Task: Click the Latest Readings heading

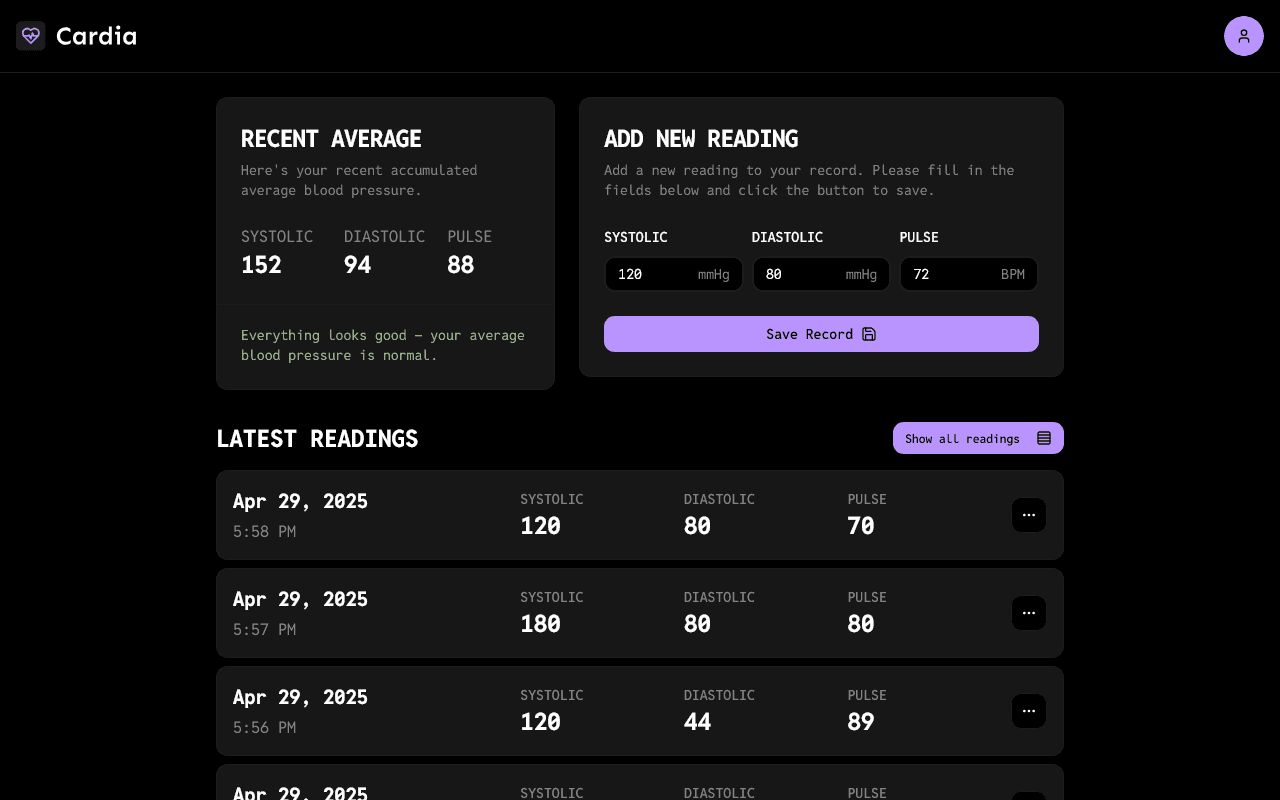Action: 317,438
